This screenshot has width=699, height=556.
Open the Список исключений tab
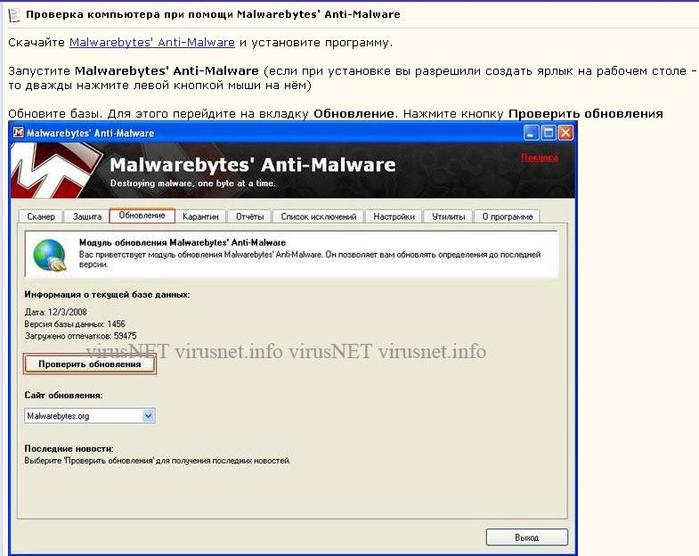point(318,217)
